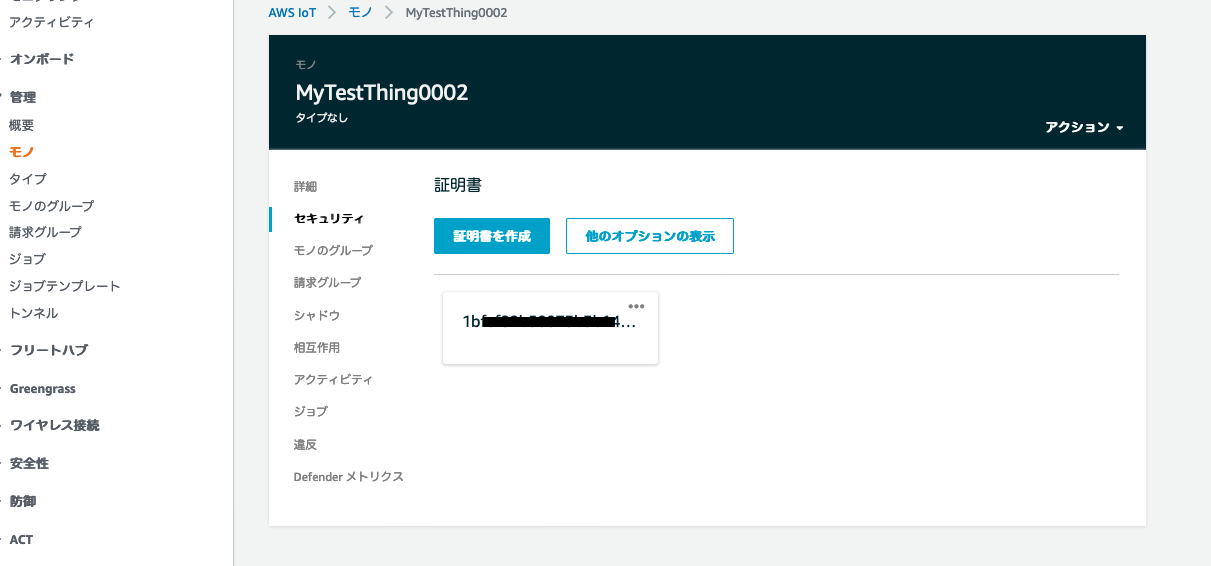Go to モノ breadcrumb link
This screenshot has height=566, width=1211.
(x=360, y=13)
